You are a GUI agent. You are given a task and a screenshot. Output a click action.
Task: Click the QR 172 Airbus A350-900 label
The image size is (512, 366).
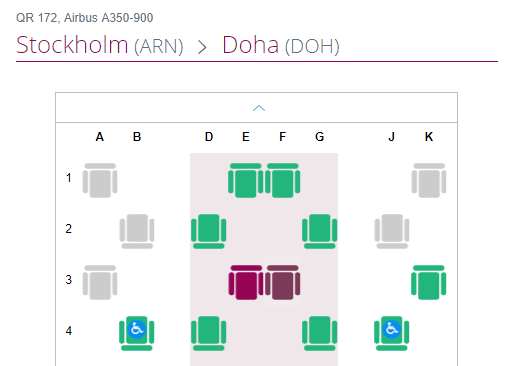[85, 18]
